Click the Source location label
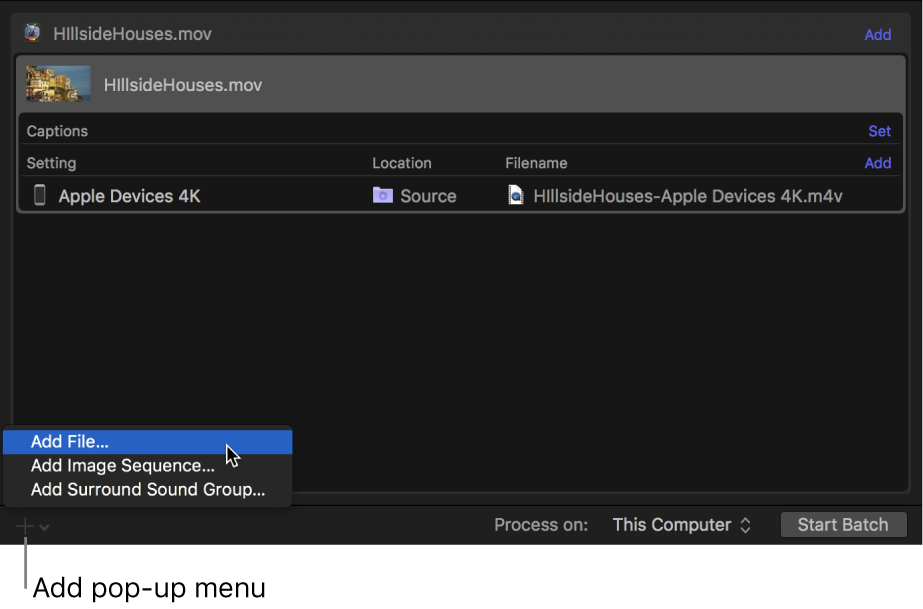 (x=428, y=196)
